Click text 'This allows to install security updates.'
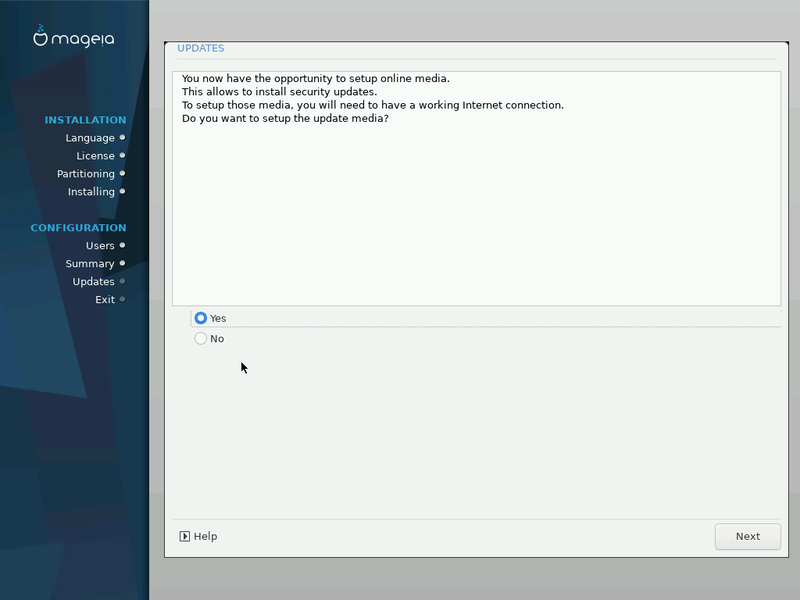The height and width of the screenshot is (600, 800). (280, 92)
